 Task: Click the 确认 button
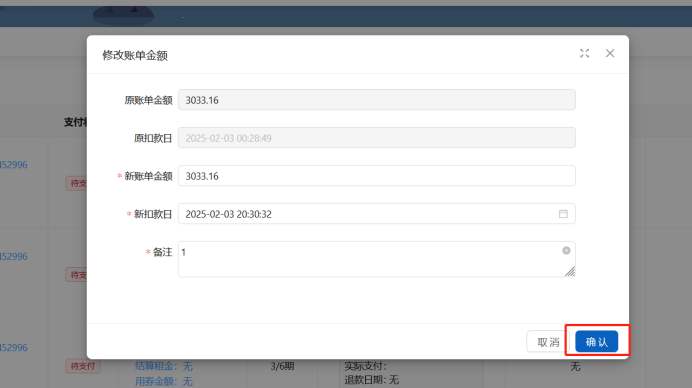[597, 342]
